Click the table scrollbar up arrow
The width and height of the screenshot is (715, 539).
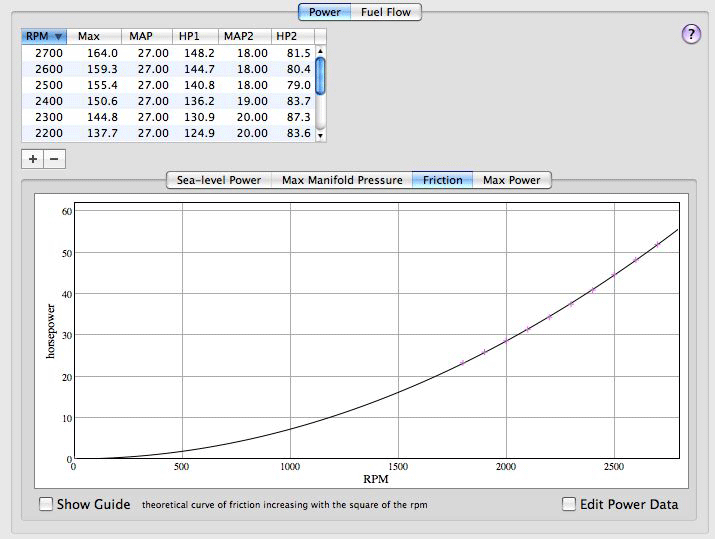coord(321,51)
